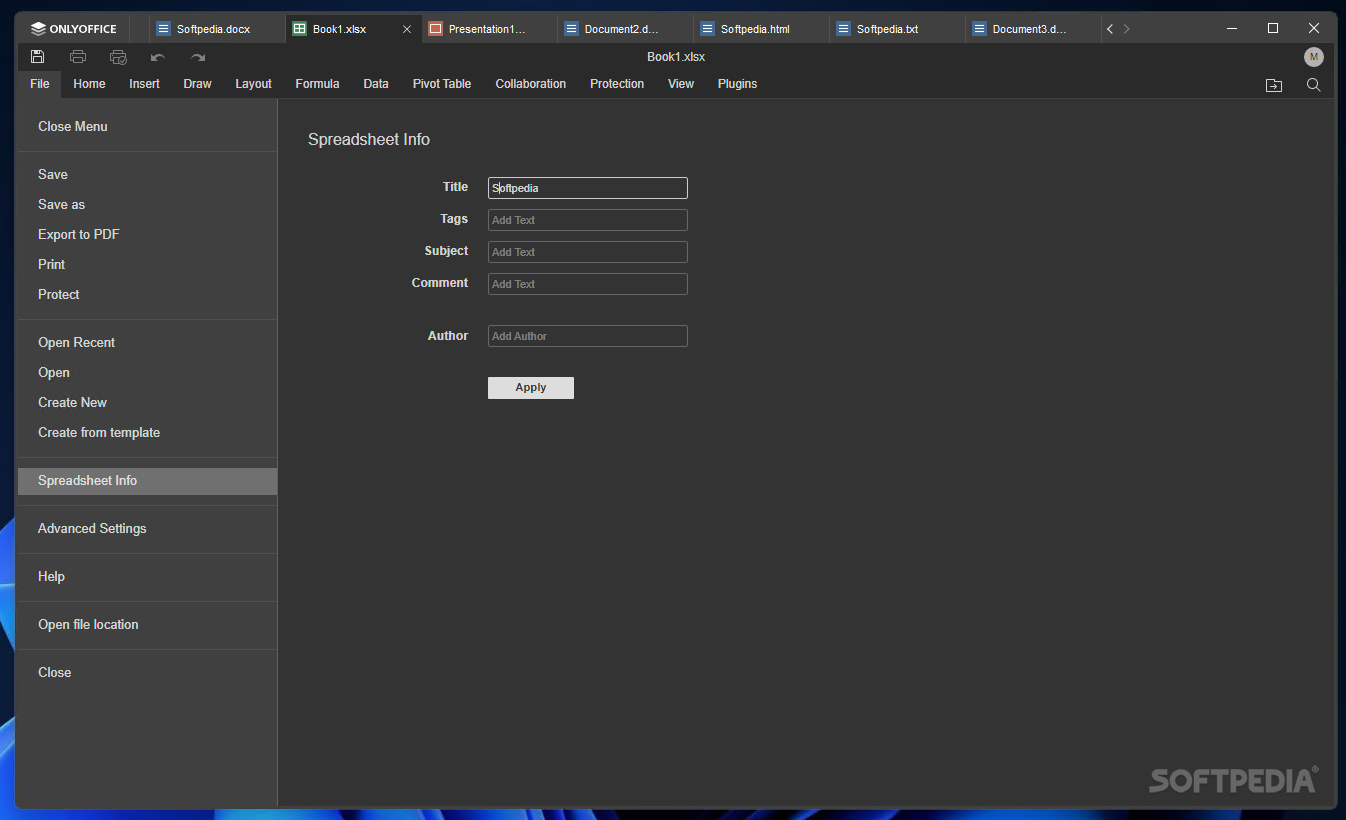1346x820 pixels.
Task: Choose Print in file menu
Action: (x=147, y=265)
